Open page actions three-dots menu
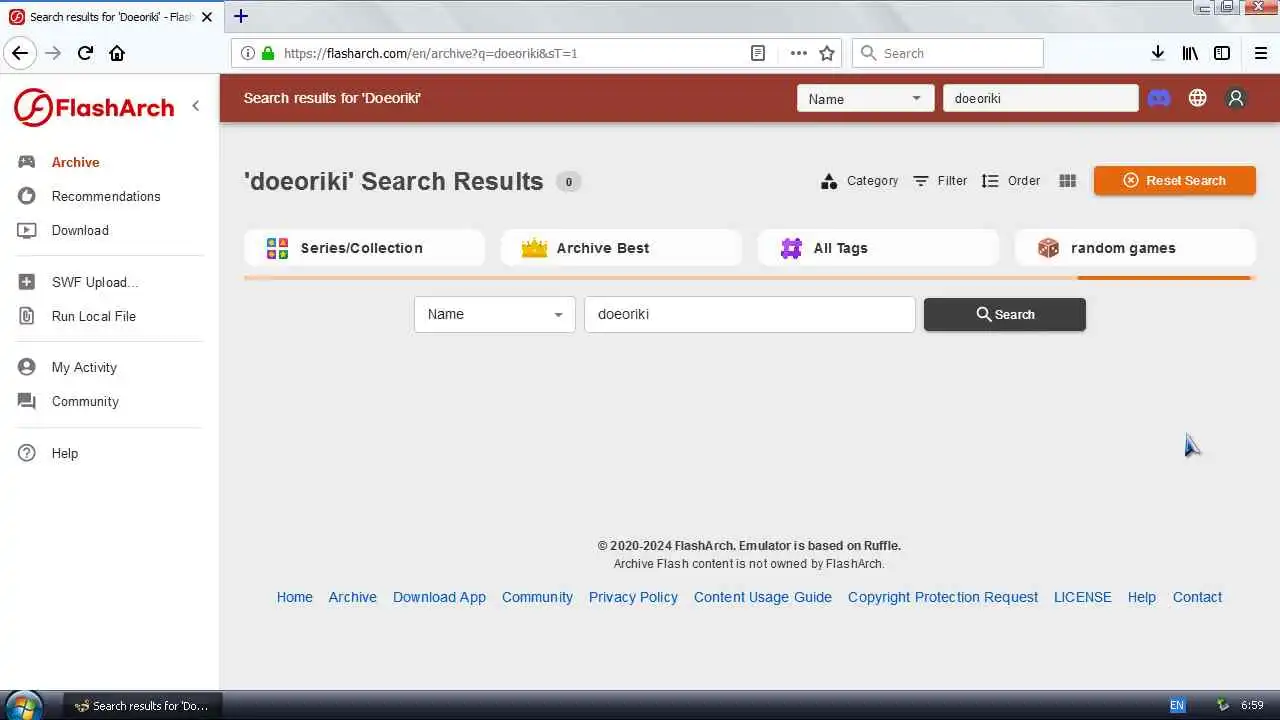The image size is (1280, 720). click(x=798, y=53)
